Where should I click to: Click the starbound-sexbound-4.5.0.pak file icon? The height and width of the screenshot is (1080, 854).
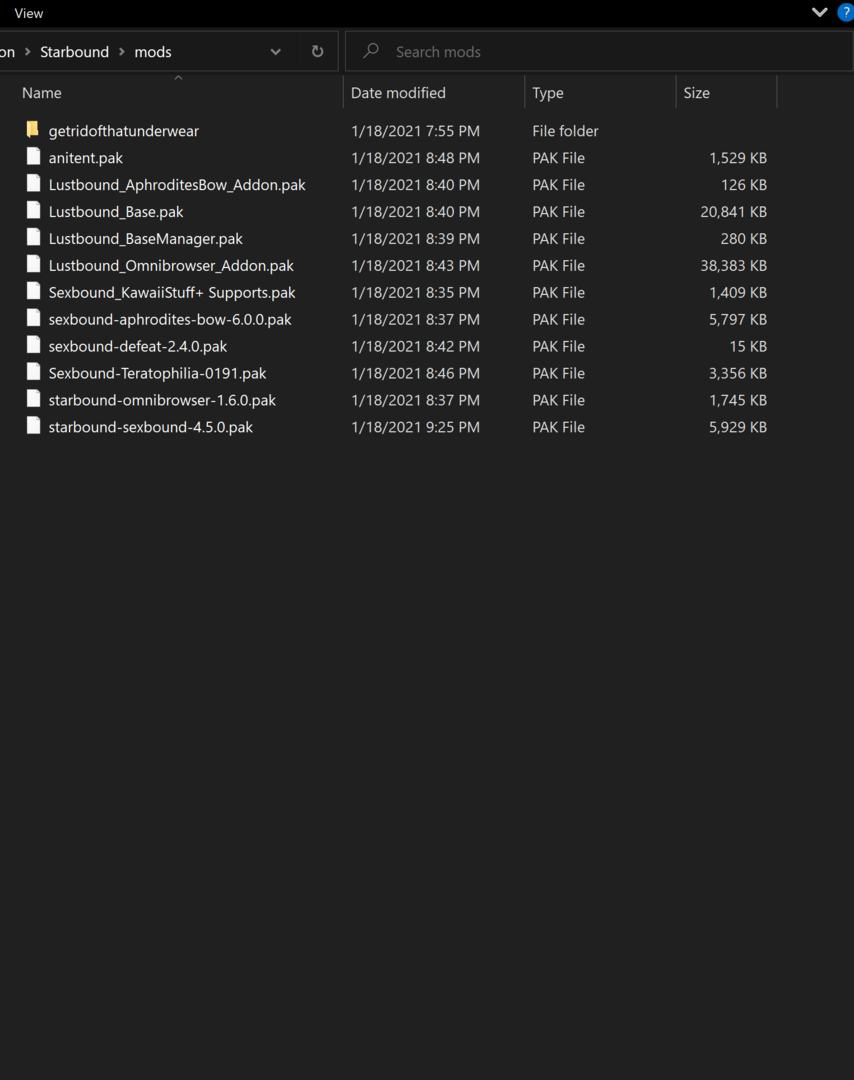(x=33, y=425)
